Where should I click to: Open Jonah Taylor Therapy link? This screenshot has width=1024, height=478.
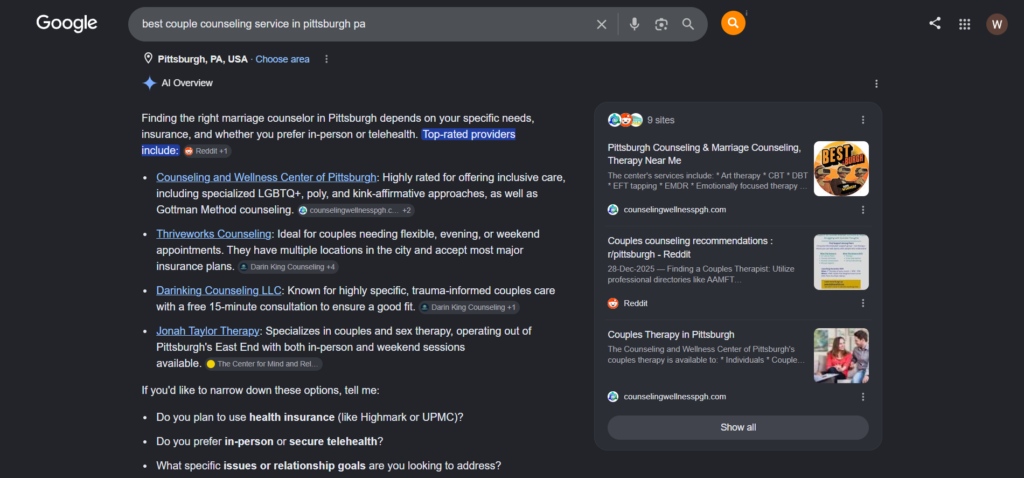pyautogui.click(x=208, y=330)
